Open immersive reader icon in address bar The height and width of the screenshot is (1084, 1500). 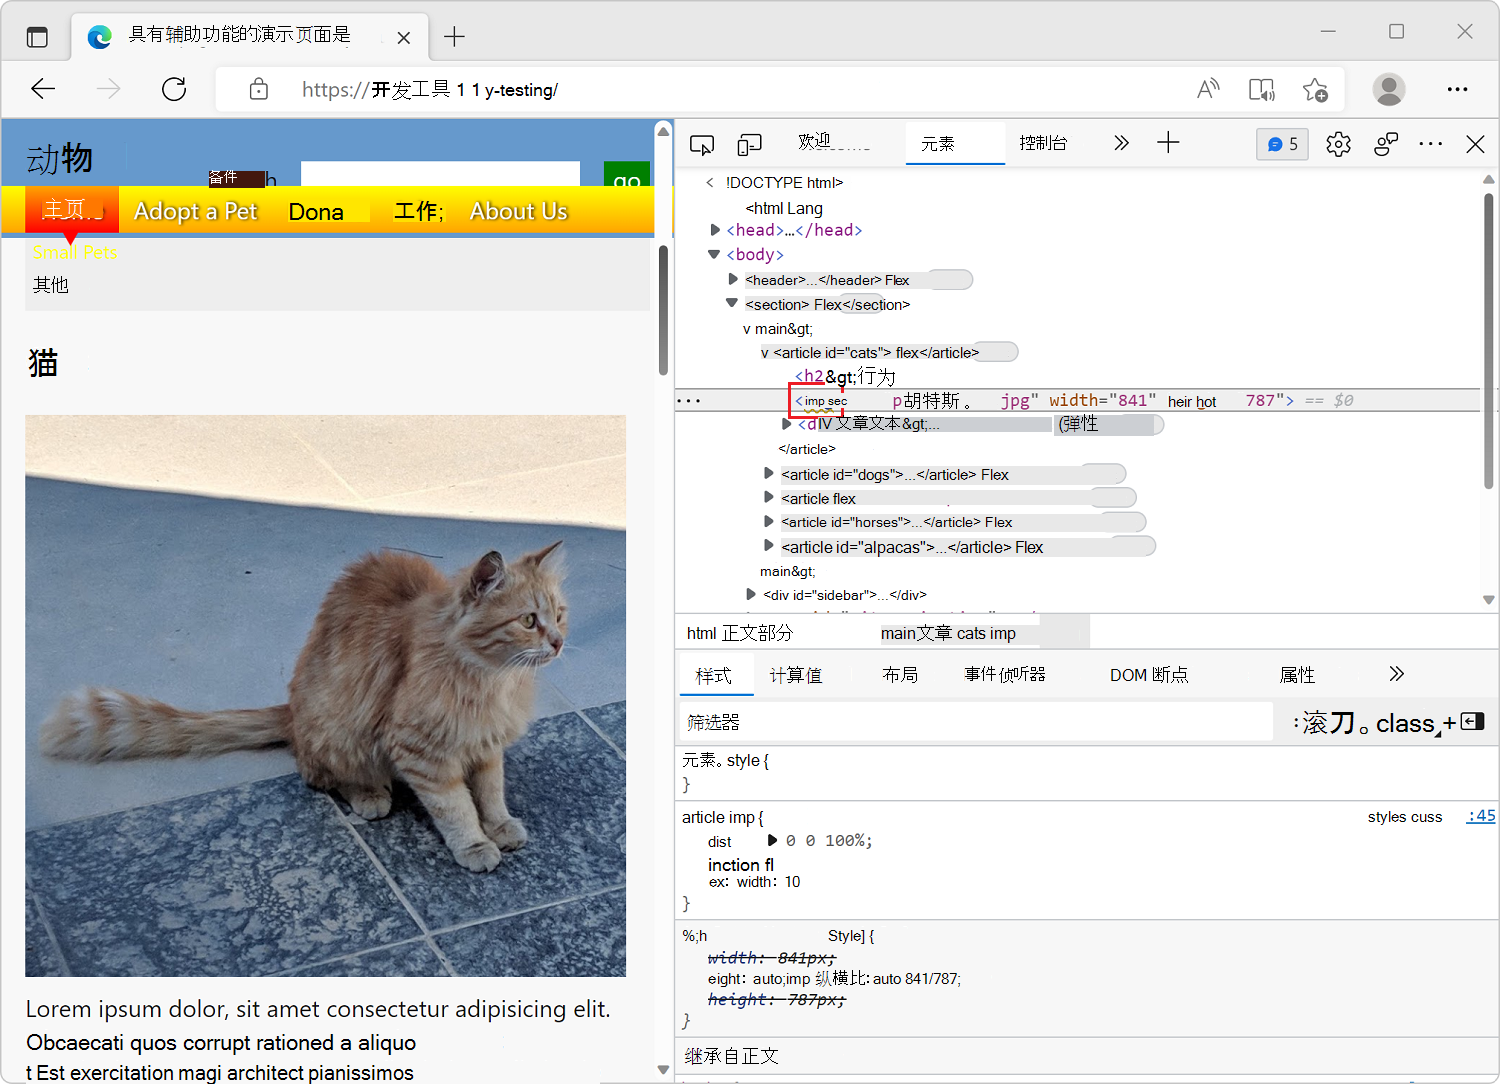pyautogui.click(x=1262, y=89)
